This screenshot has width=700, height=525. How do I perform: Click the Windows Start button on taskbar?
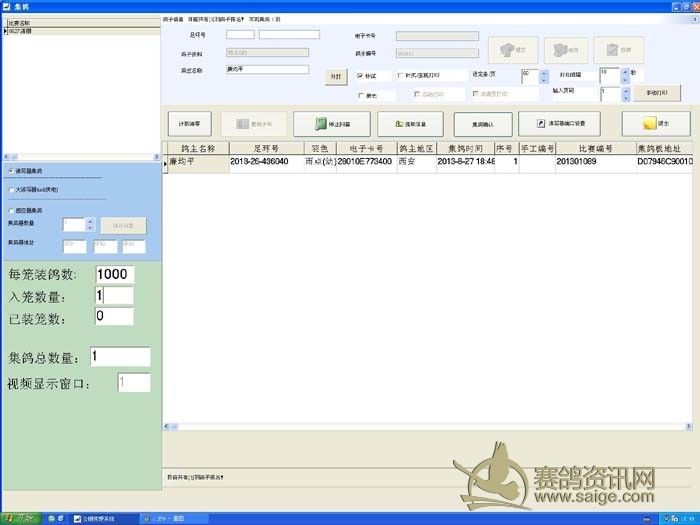(x=19, y=518)
